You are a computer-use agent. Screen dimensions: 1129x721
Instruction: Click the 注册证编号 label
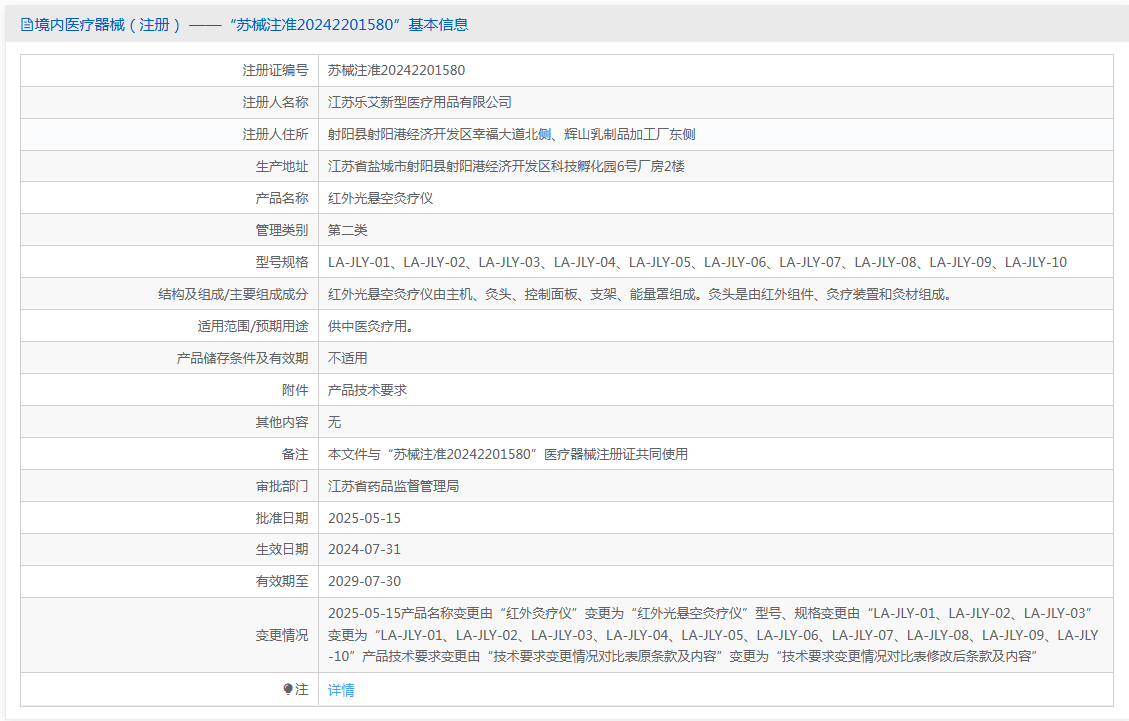pyautogui.click(x=275, y=71)
